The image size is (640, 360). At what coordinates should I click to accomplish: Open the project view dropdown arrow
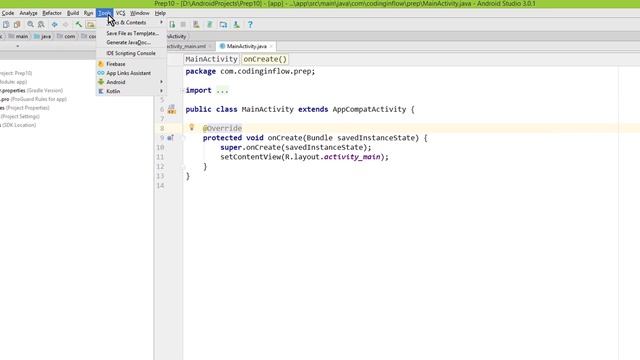click(18, 46)
